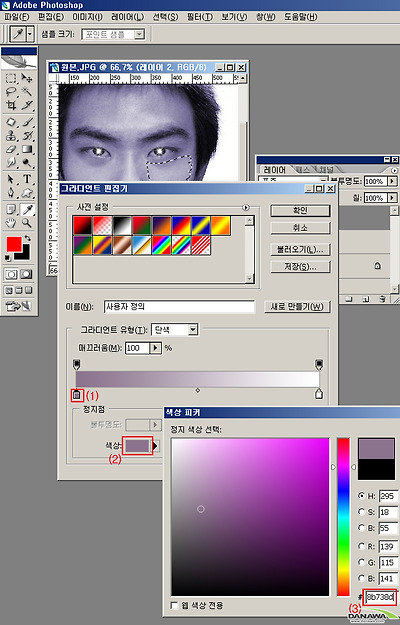The width and height of the screenshot is (400, 625).
Task: Click the hex color input field
Action: [380, 597]
